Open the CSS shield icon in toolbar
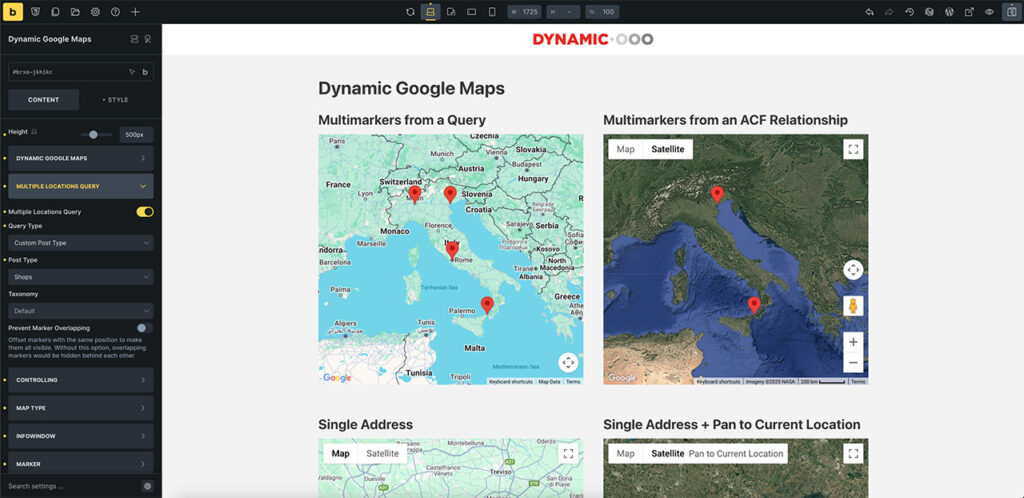This screenshot has height=498, width=1024. pyautogui.click(x=36, y=12)
